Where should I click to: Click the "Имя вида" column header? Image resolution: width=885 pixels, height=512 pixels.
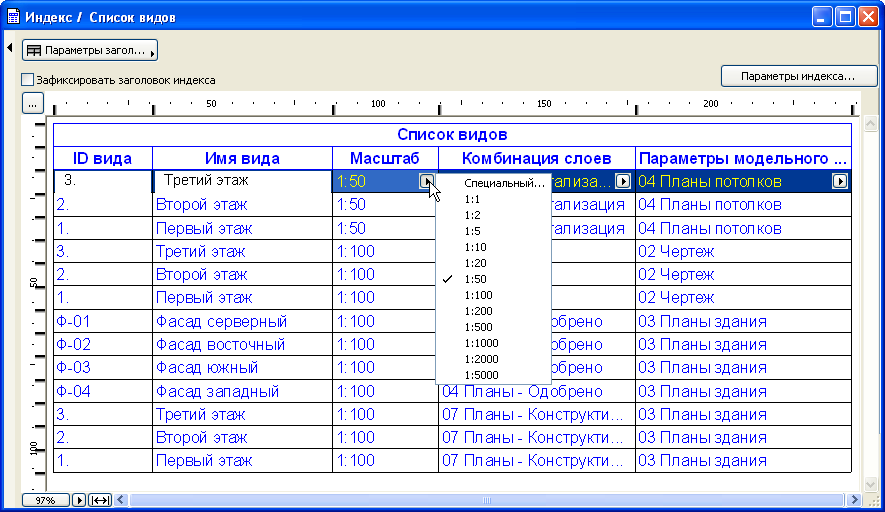click(242, 158)
